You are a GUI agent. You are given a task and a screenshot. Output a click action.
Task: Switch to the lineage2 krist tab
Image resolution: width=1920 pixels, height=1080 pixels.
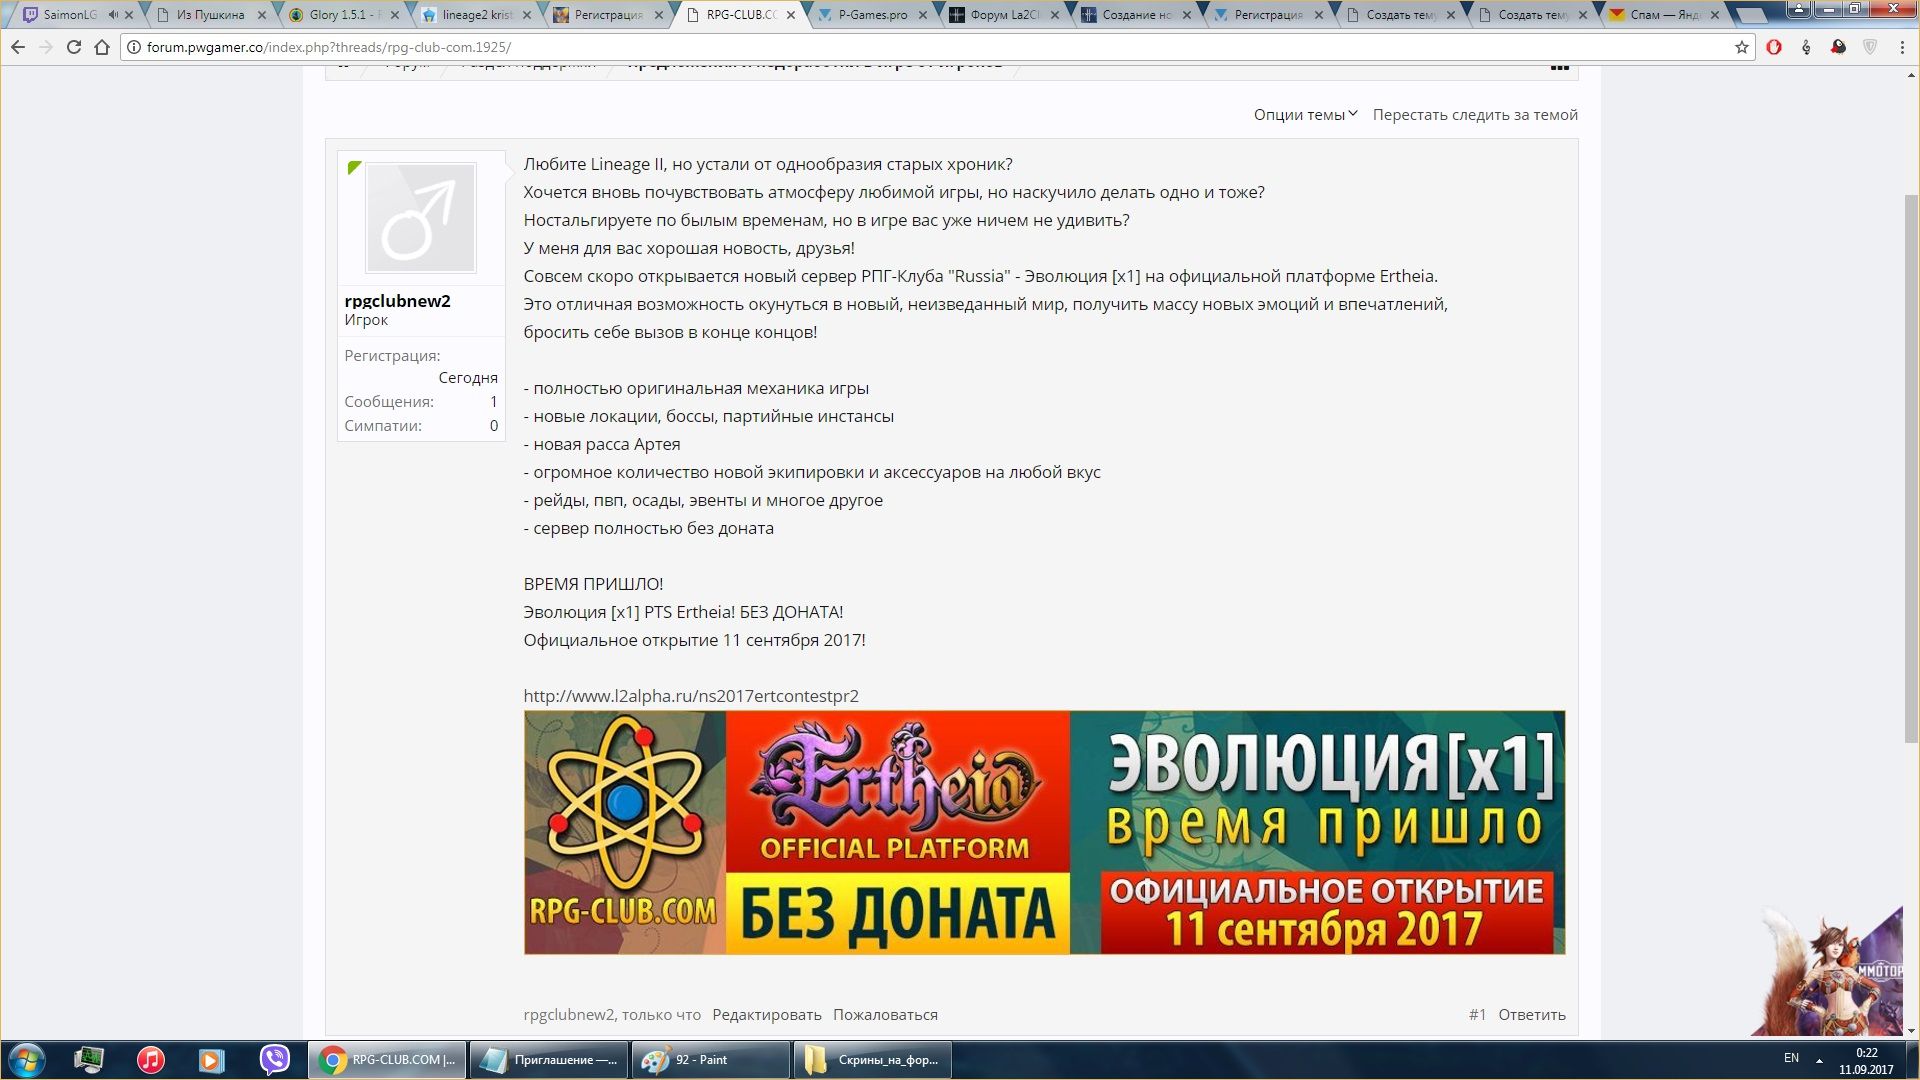476,15
